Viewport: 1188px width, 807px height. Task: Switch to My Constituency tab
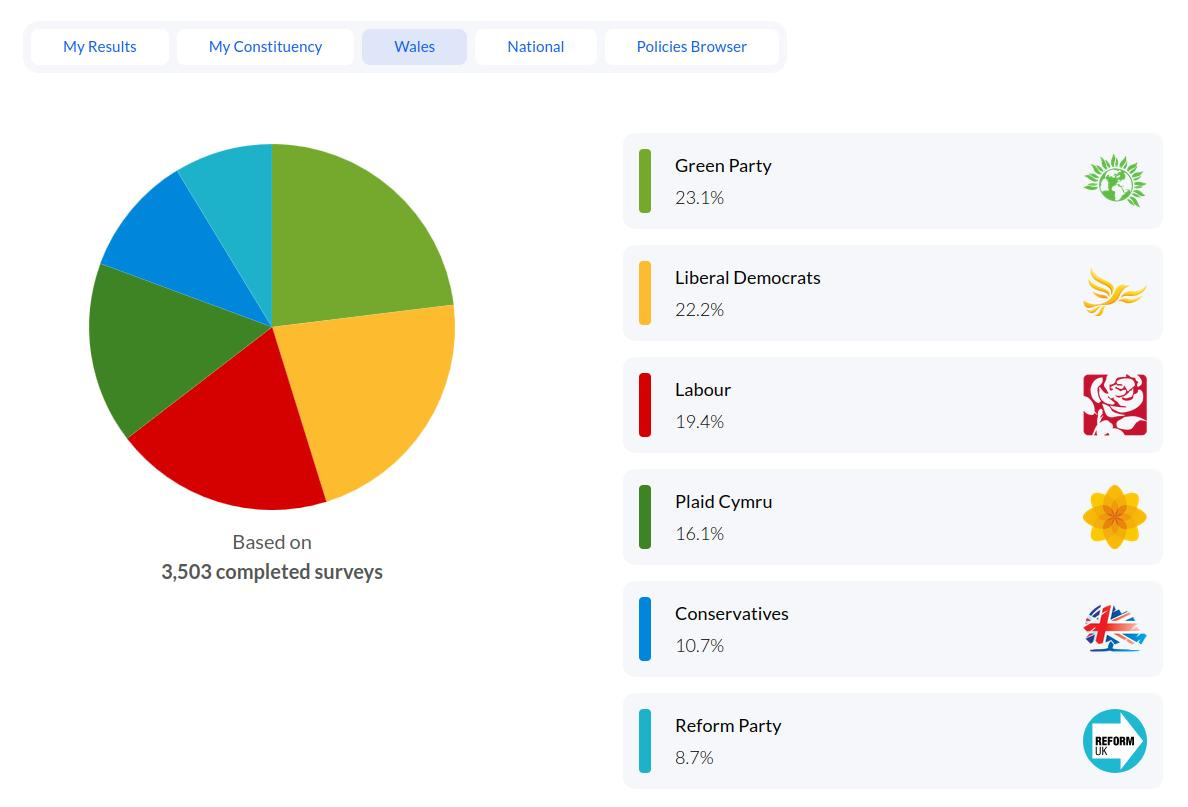click(265, 47)
